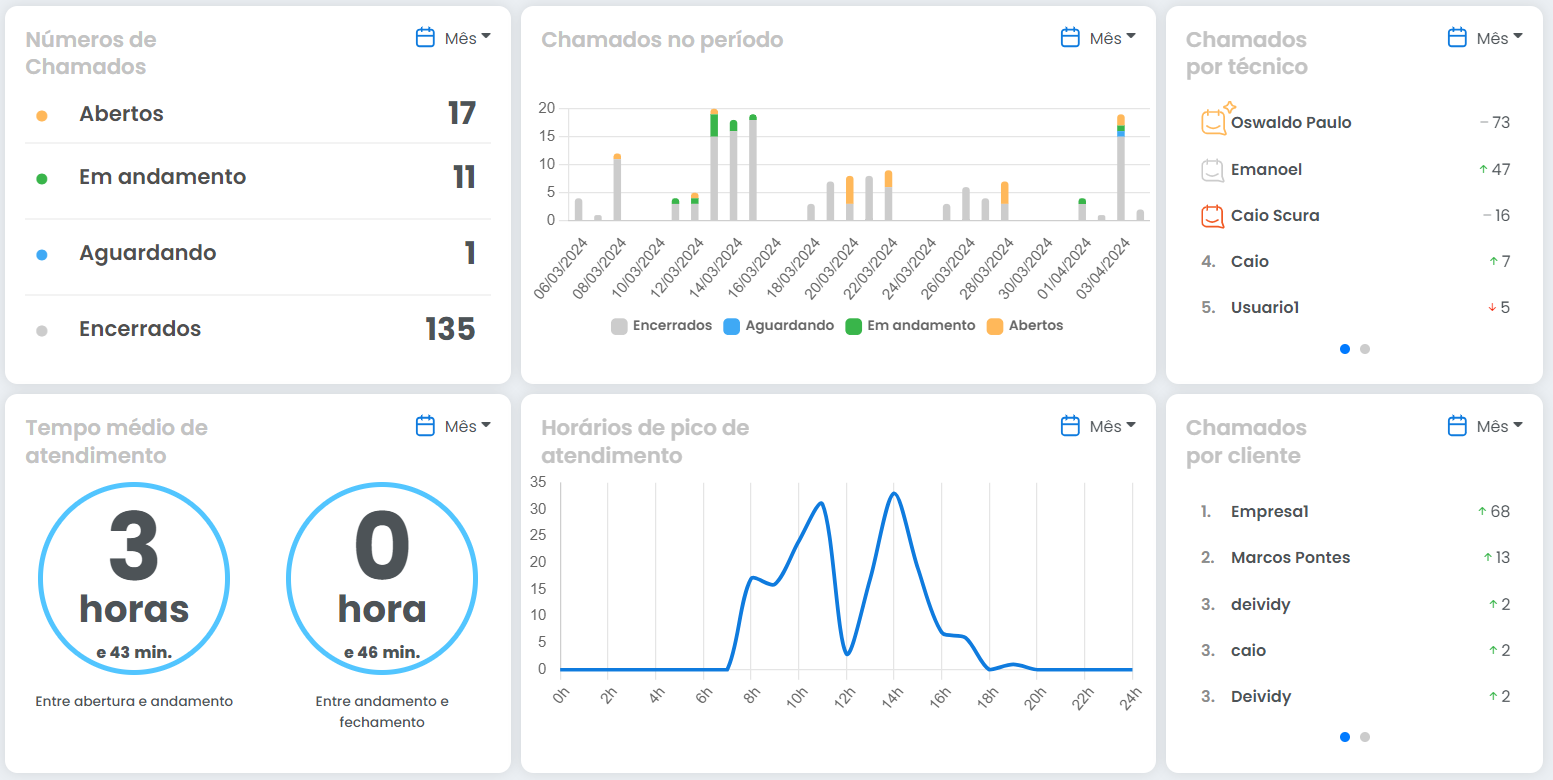The width and height of the screenshot is (1553, 780).
Task: Click the Entre abertura e andamento caption
Action: point(134,702)
